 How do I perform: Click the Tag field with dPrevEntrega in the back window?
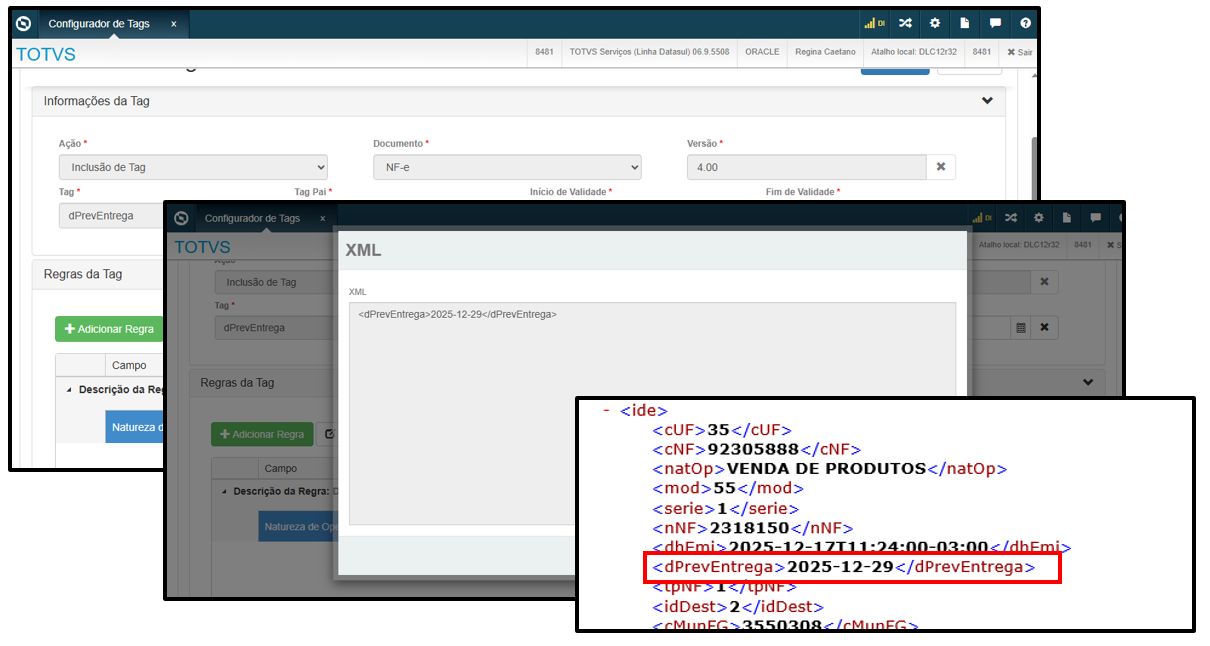110,216
